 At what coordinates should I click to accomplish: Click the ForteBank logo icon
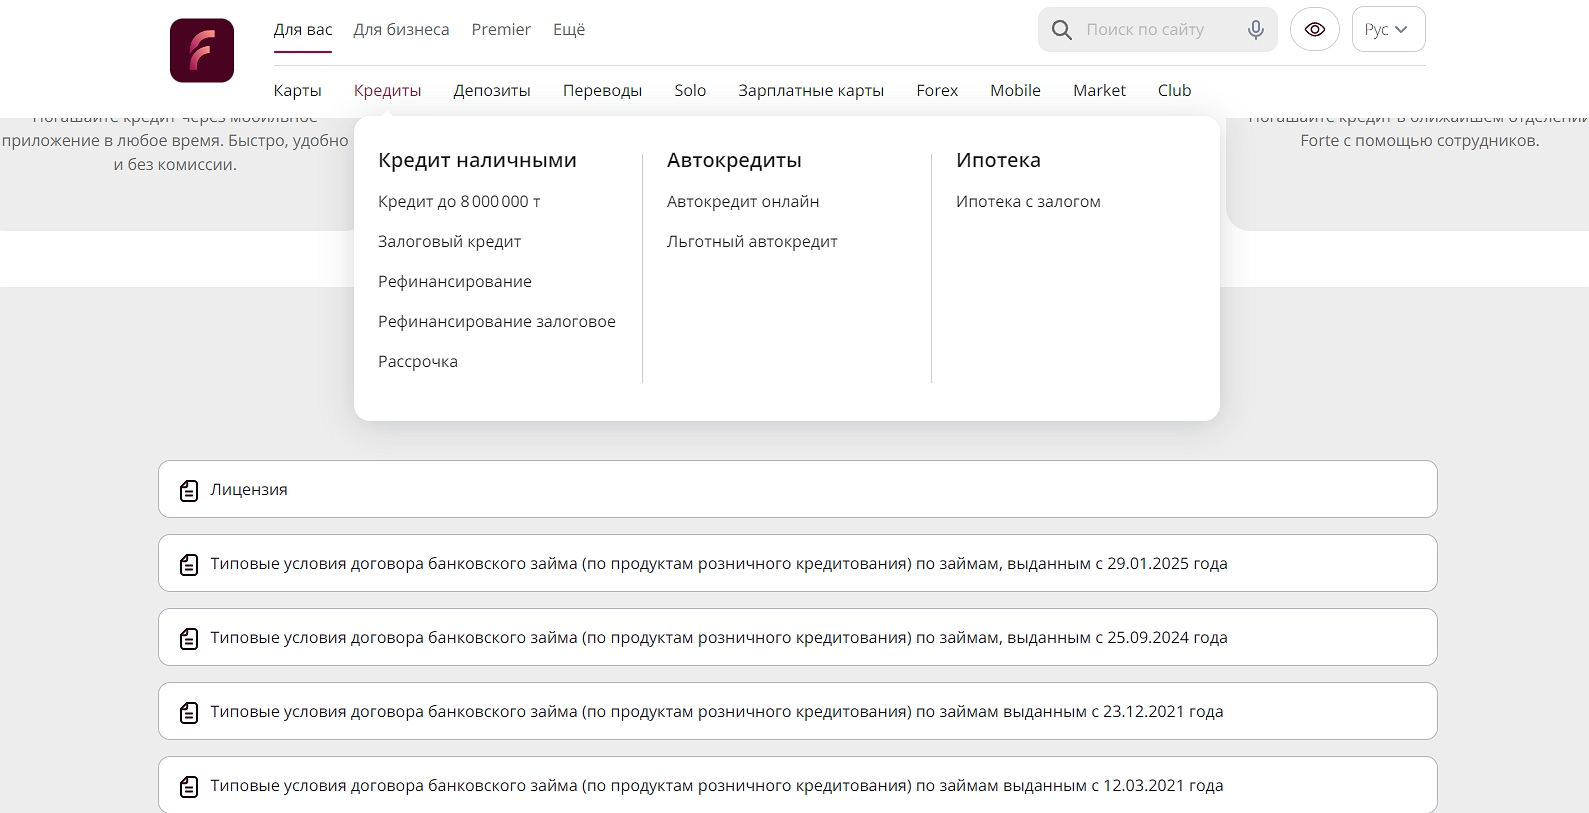click(x=202, y=50)
